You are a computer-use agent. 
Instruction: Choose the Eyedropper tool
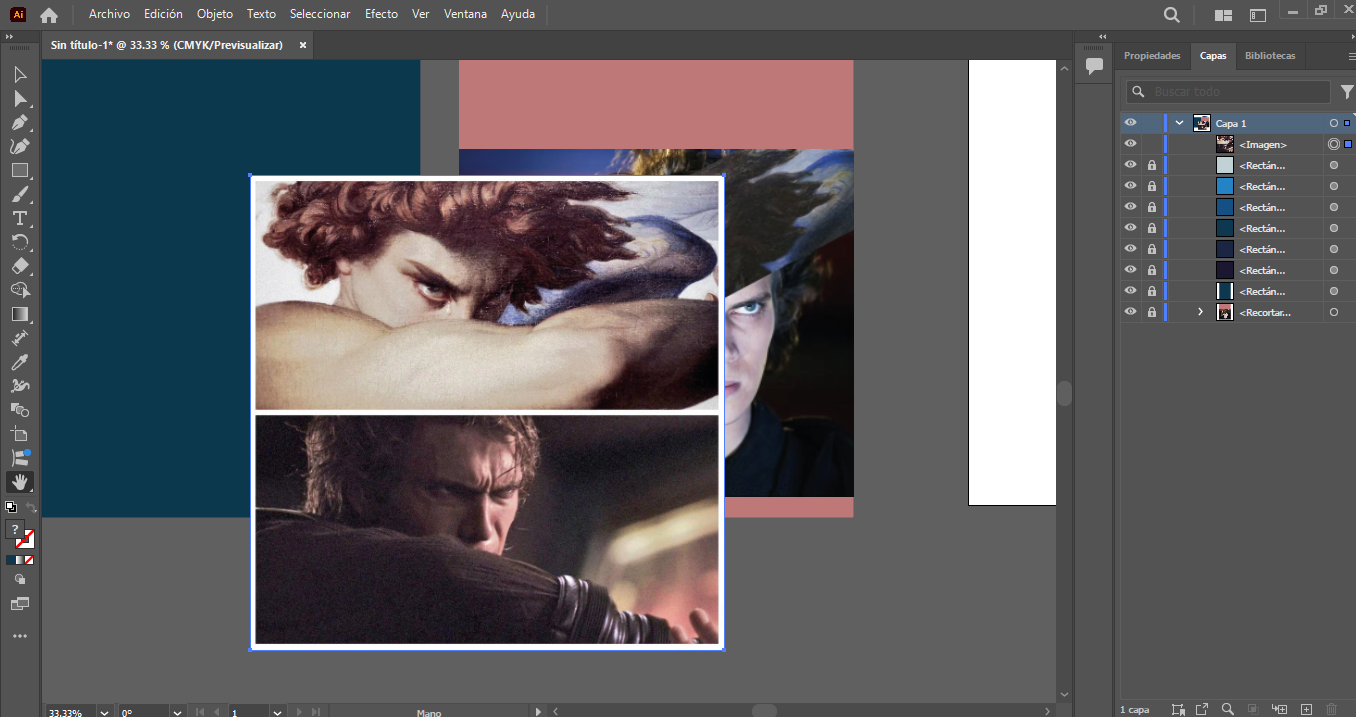point(19,362)
